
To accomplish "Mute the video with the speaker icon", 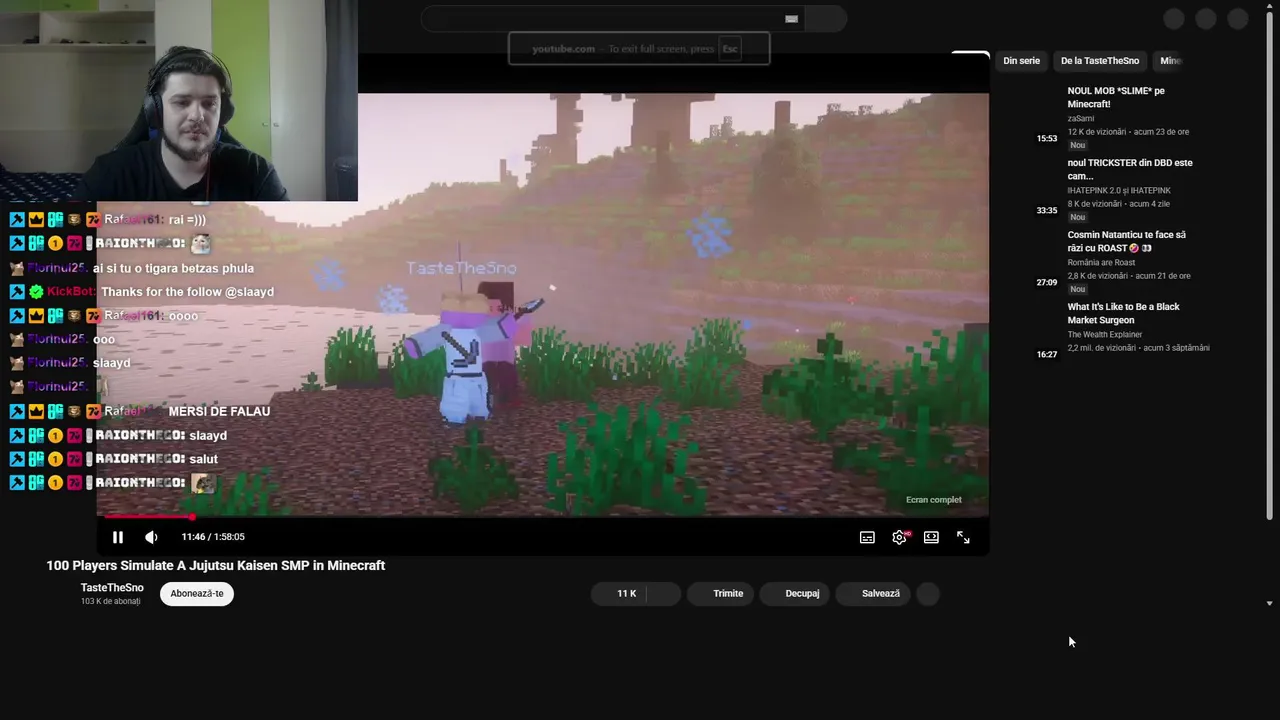I will [x=151, y=537].
